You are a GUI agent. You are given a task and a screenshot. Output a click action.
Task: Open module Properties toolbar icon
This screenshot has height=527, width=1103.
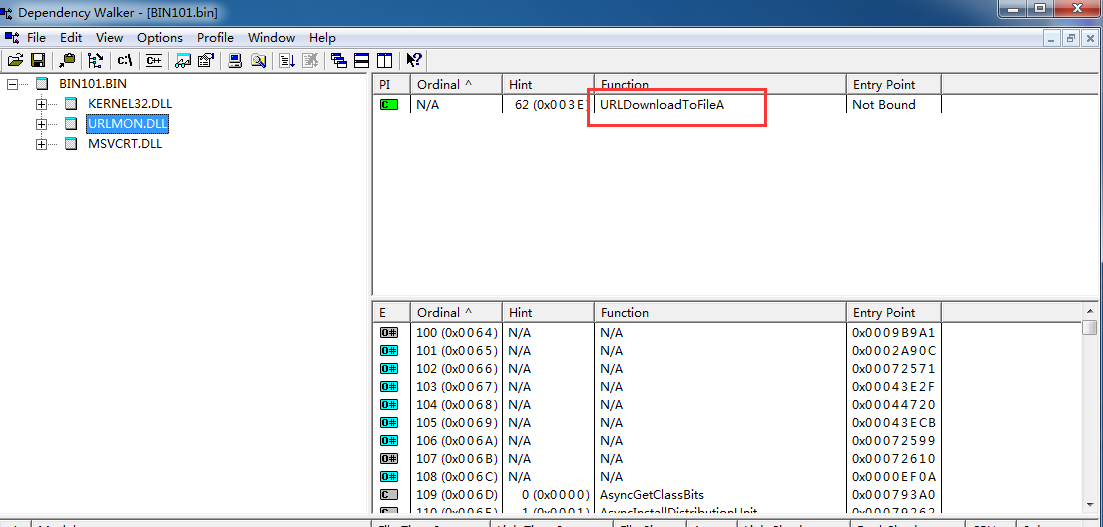pos(205,61)
